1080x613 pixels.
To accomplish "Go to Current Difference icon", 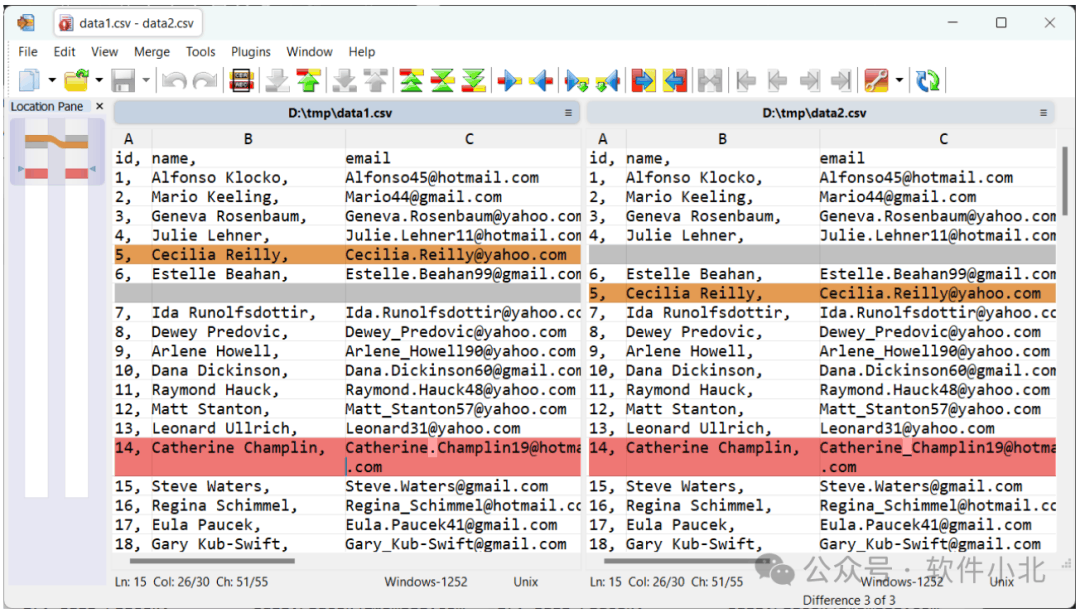I will pos(442,81).
